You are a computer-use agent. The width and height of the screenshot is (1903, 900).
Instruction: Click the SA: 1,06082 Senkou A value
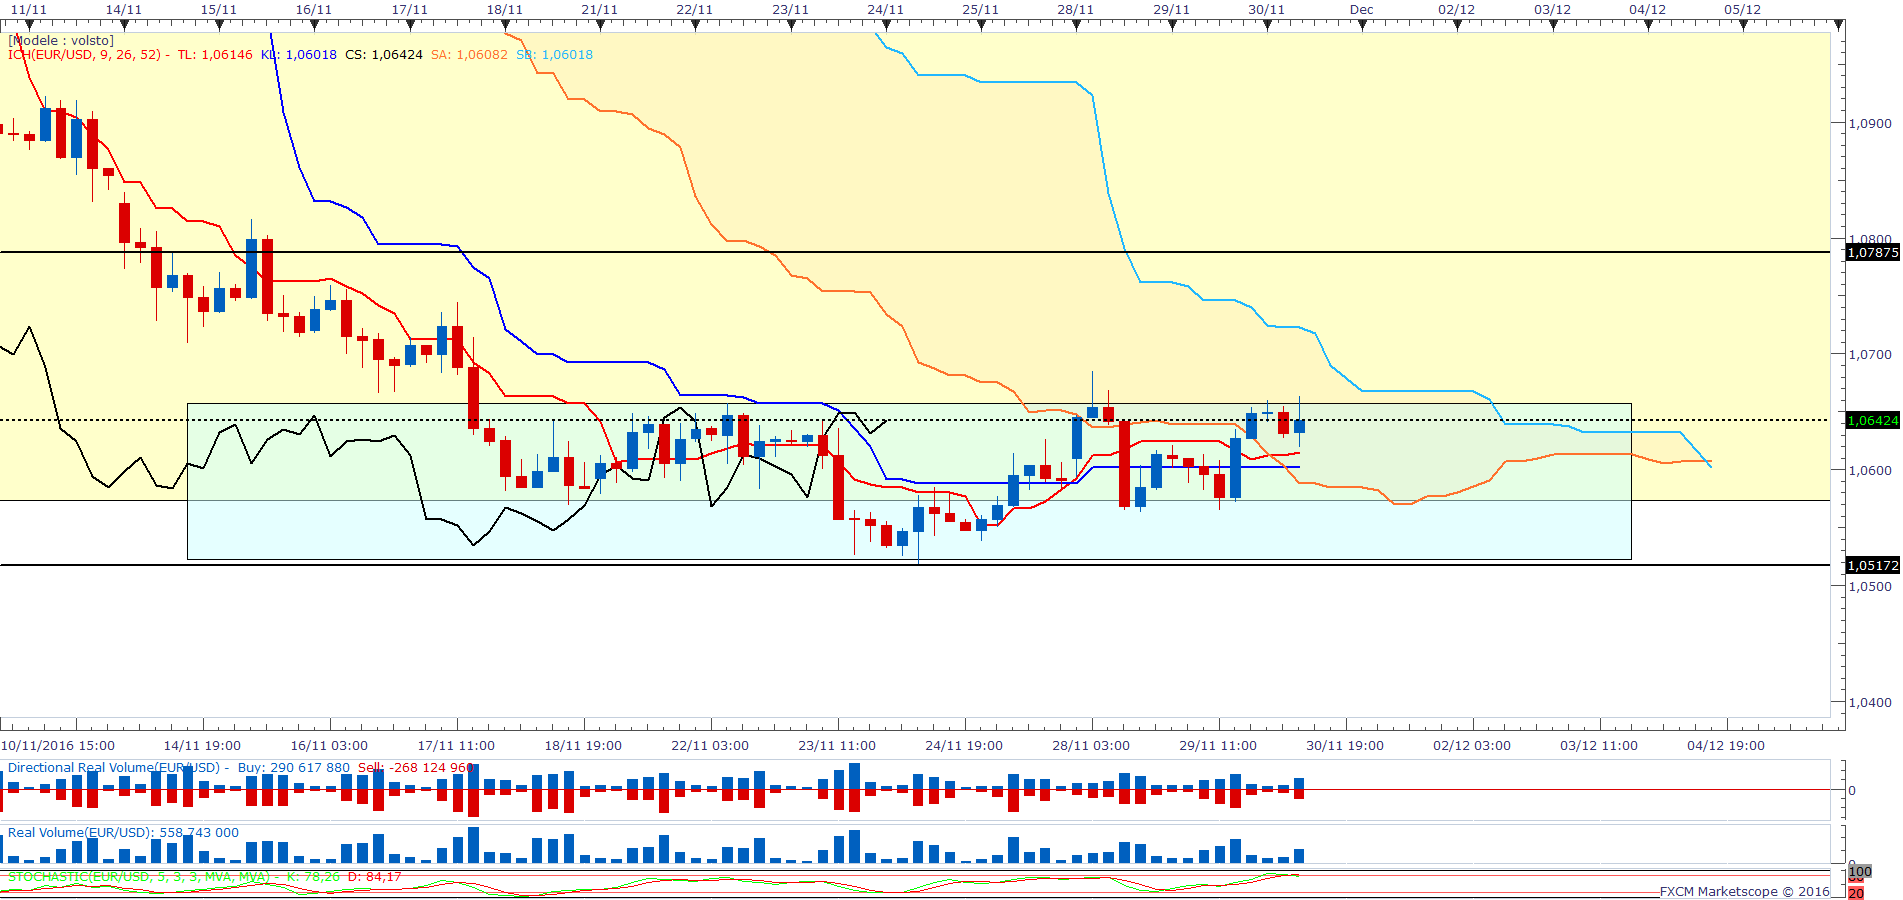tap(469, 55)
